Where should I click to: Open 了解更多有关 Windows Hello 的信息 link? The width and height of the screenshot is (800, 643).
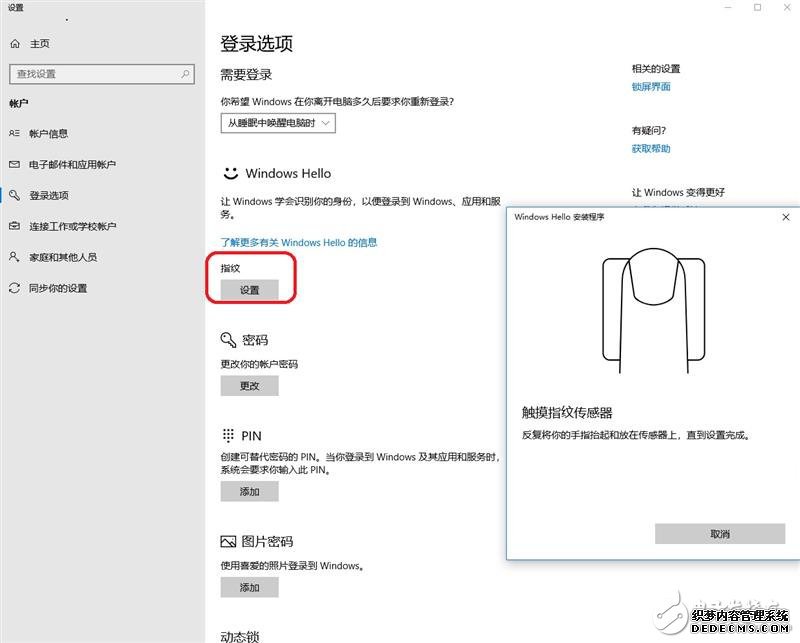point(299,242)
